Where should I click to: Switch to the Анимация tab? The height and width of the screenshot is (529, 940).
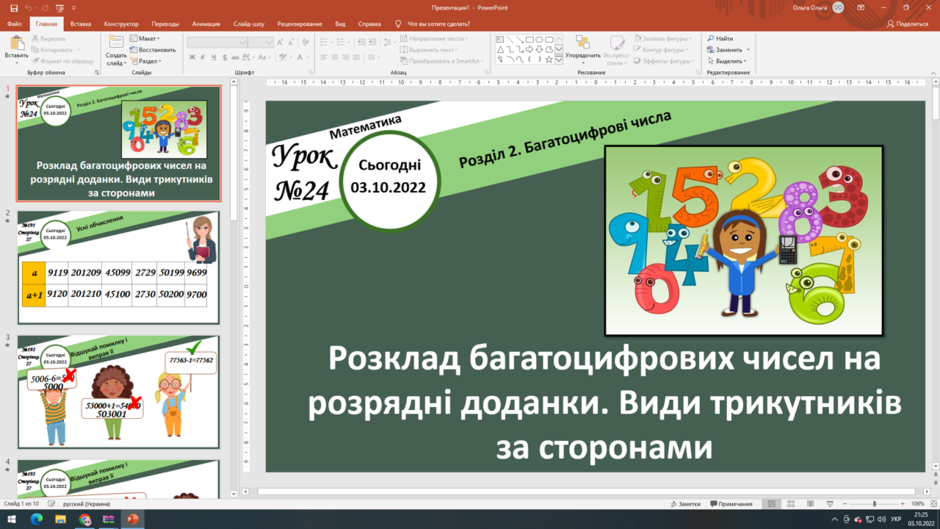coord(206,24)
